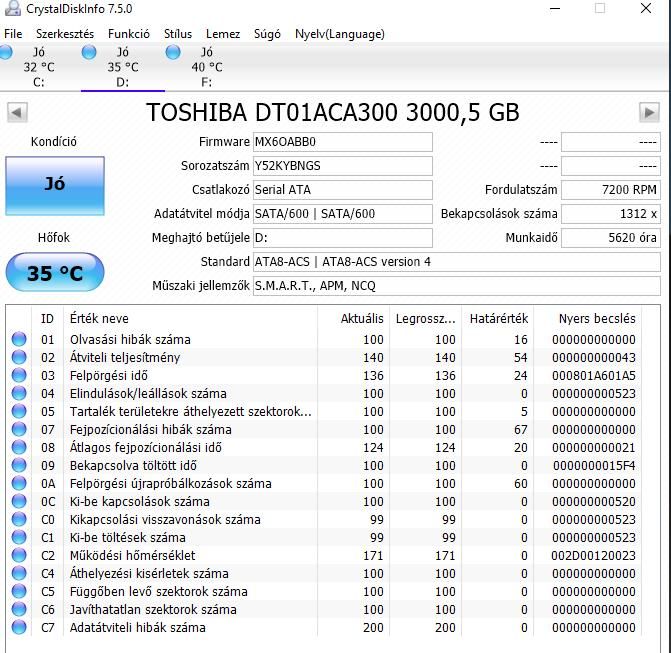671x653 pixels.
Task: Open the Stílus menu
Action: [x=178, y=34]
